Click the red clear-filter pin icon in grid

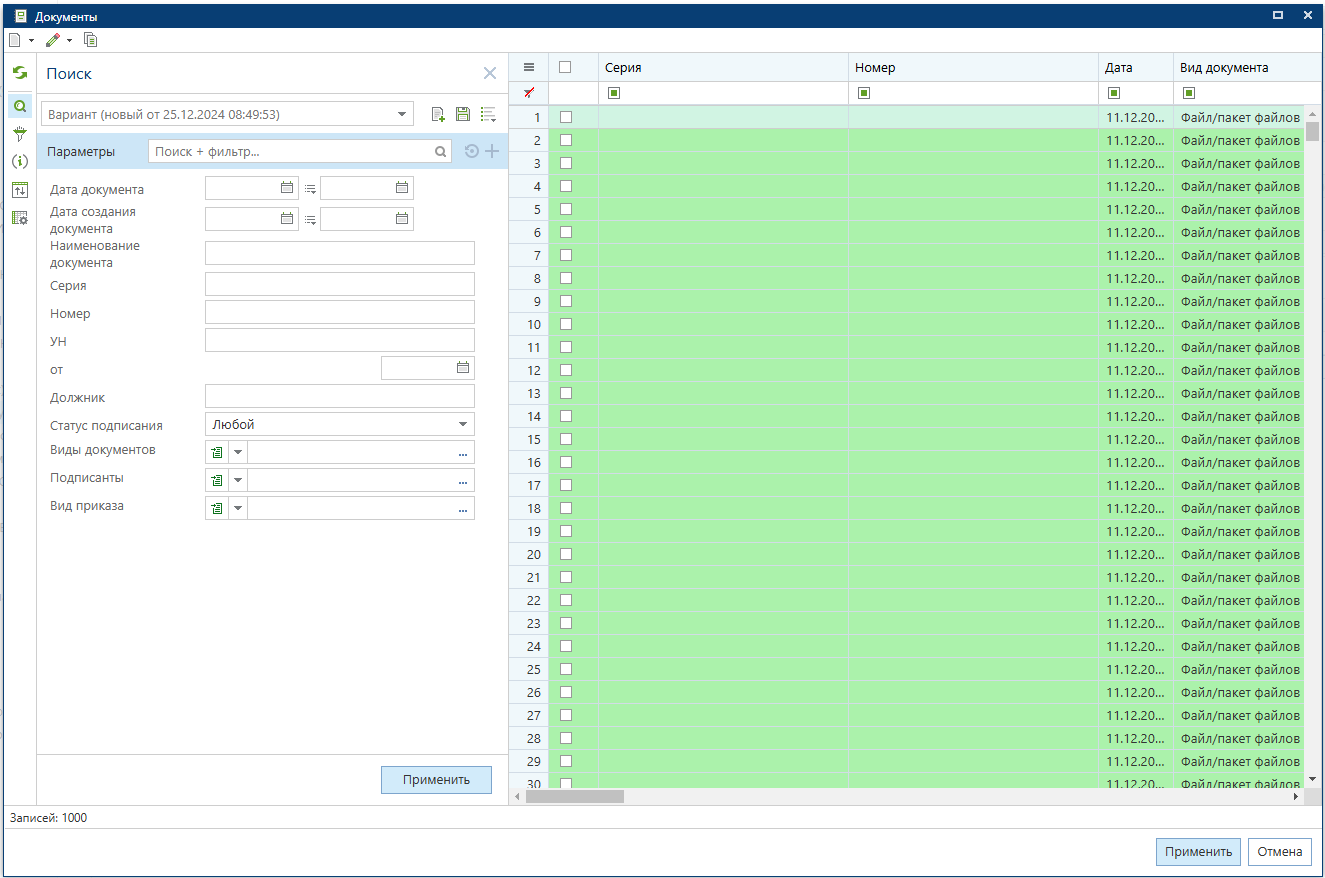529,93
